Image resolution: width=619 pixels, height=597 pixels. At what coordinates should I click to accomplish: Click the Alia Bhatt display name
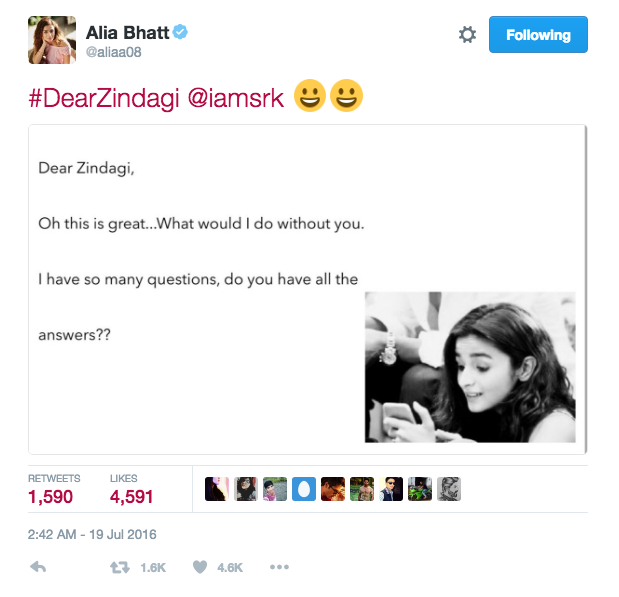128,32
